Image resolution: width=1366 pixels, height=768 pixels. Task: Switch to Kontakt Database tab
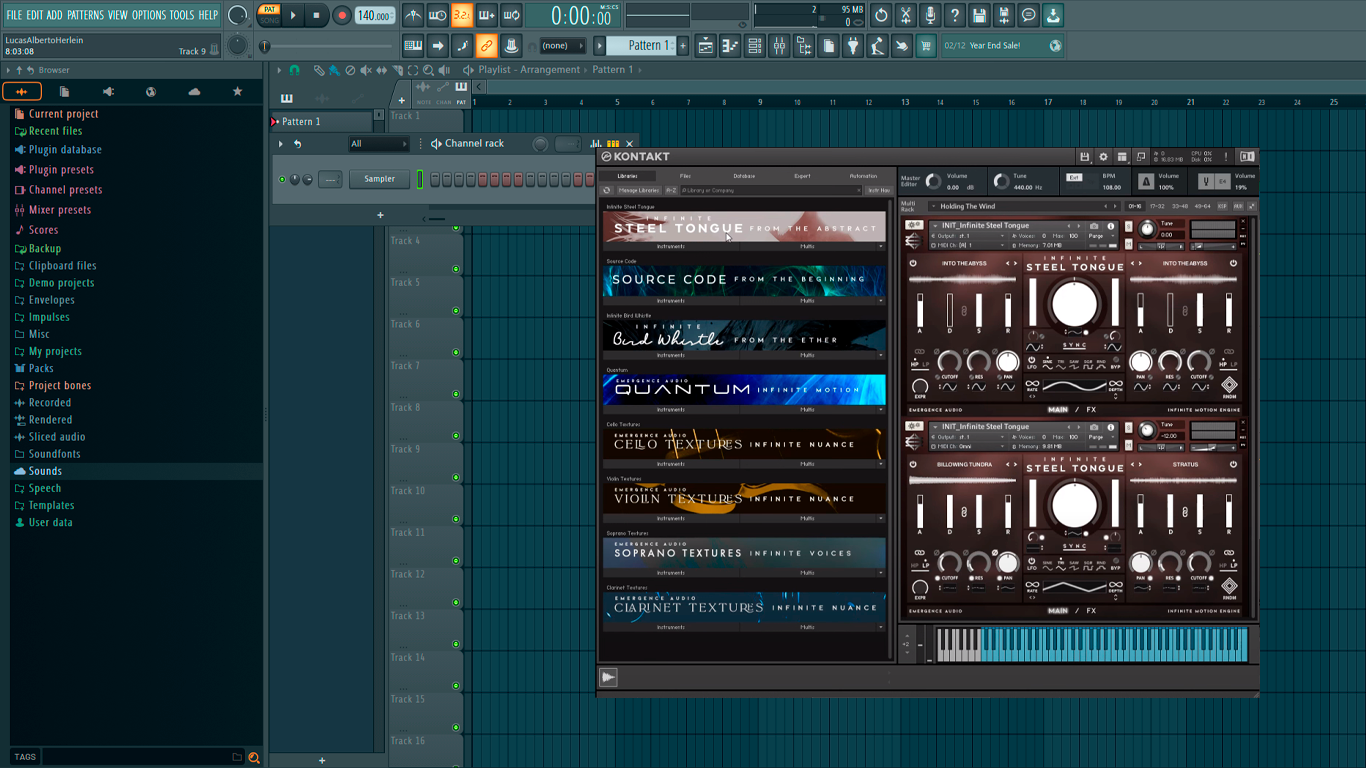(744, 176)
